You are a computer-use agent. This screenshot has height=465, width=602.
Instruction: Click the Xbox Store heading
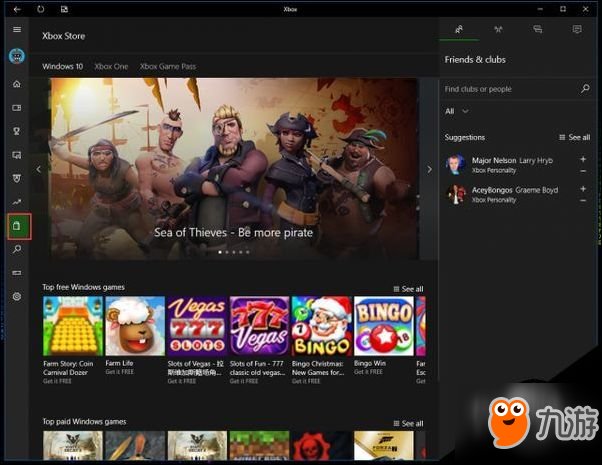64,36
